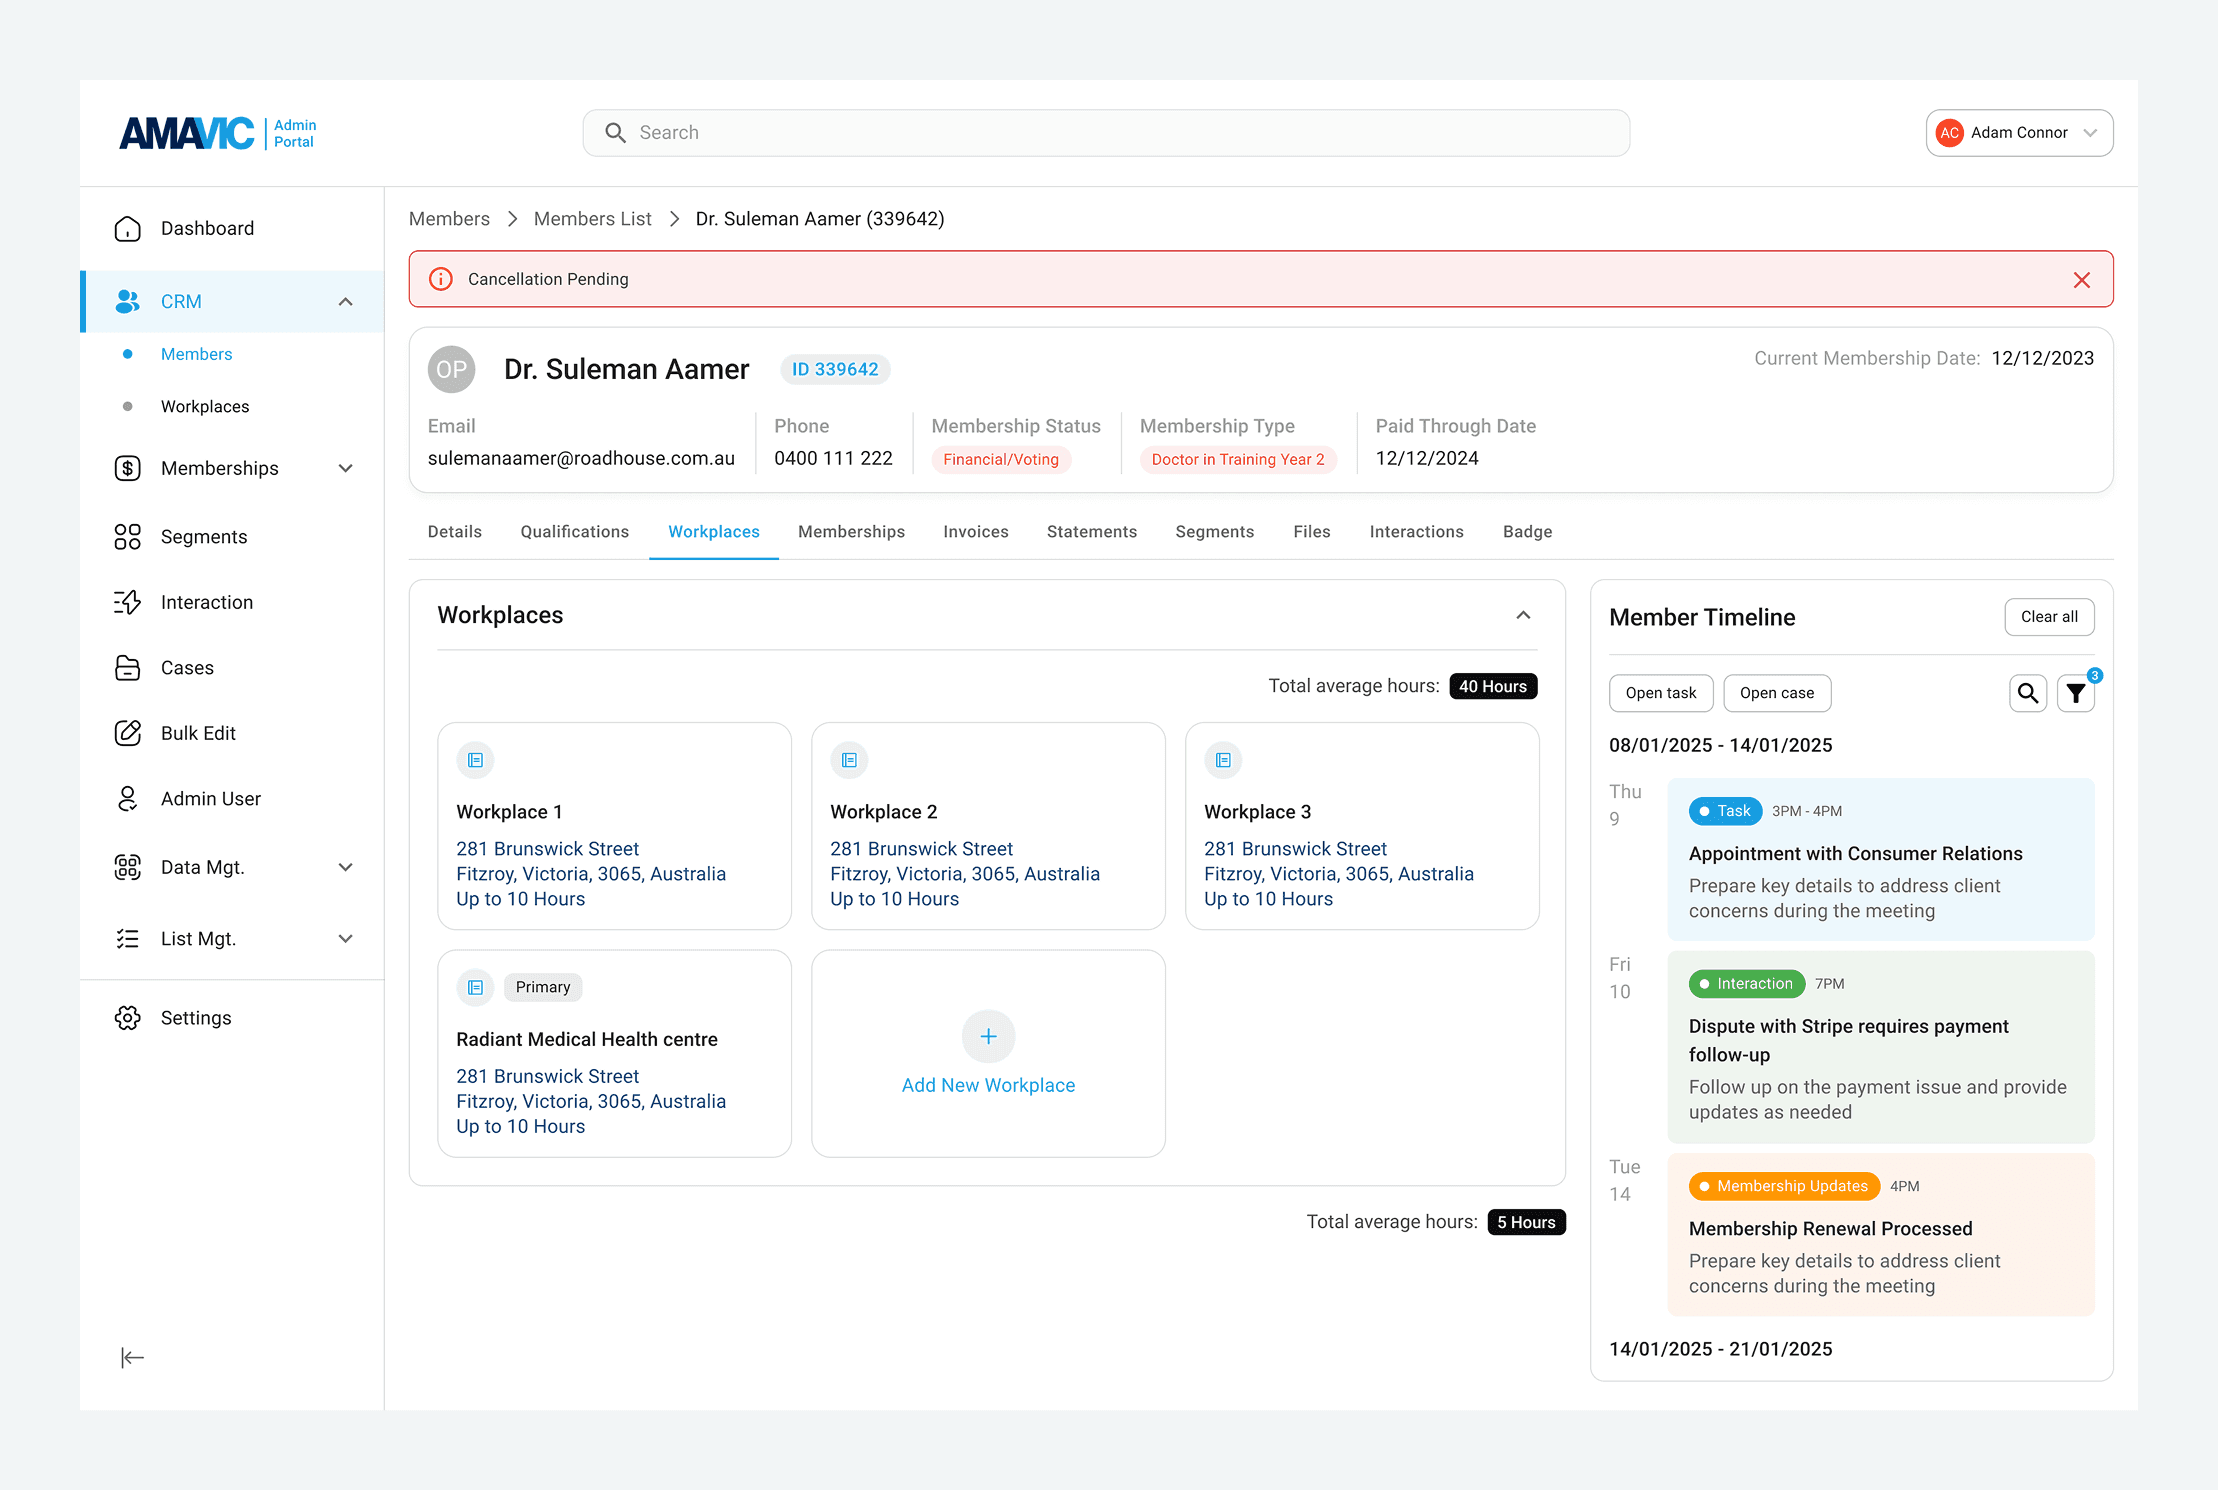Click the plus icon to add workplace

point(988,1036)
